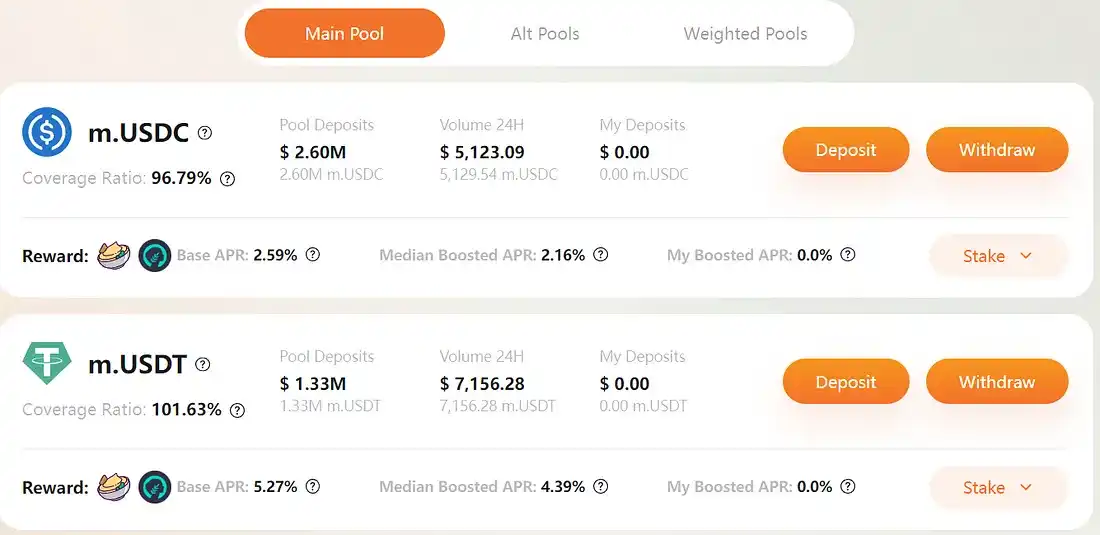Click first reward token icon in m.USDC row

click(114, 256)
